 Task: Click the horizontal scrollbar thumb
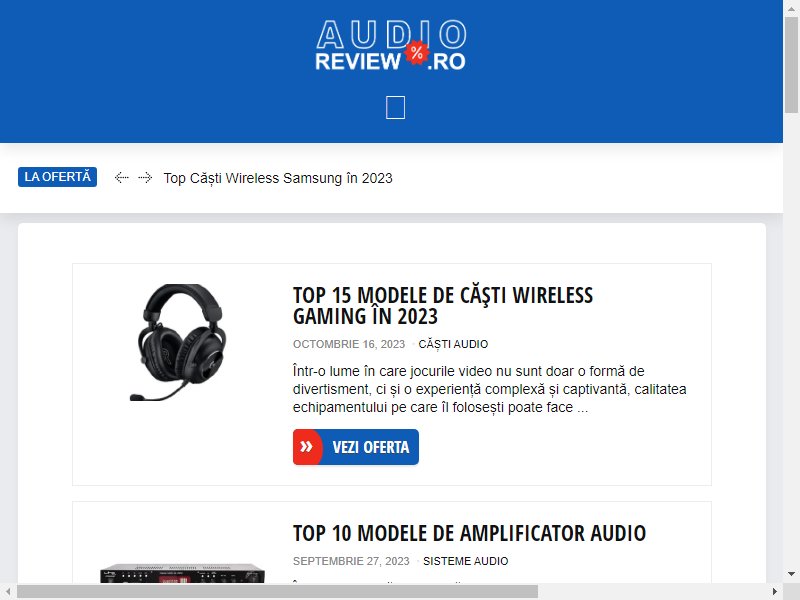pos(278,592)
